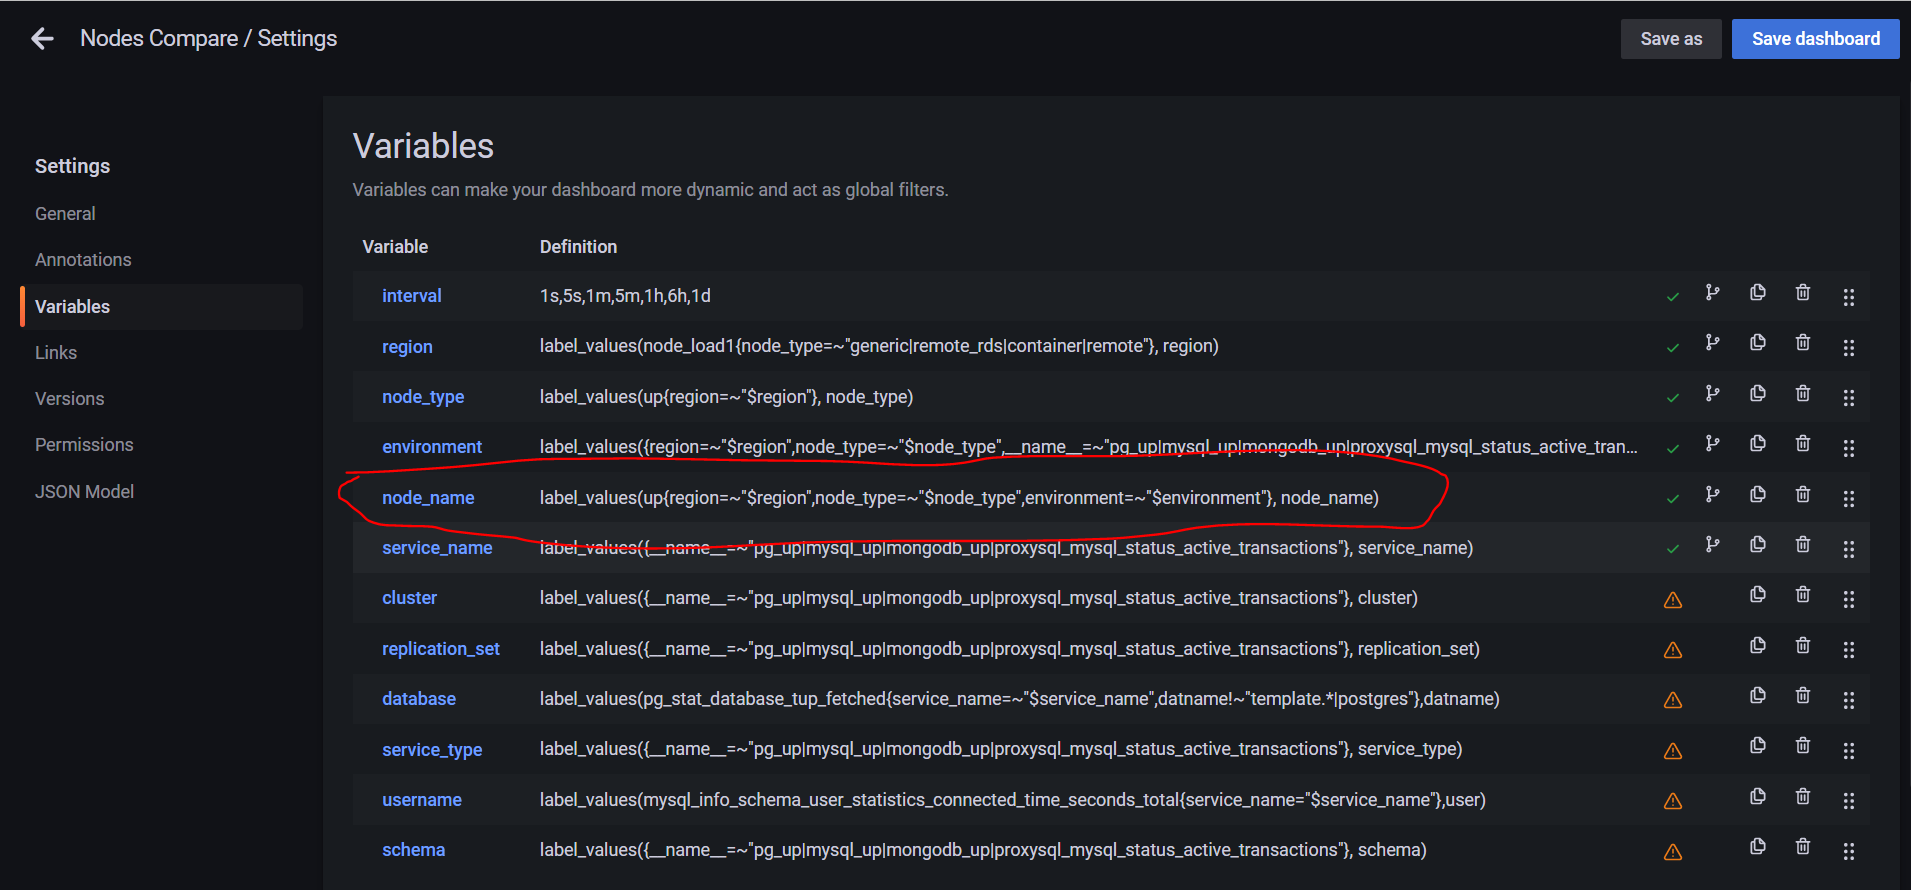
Task: Click drag handle for environment variable
Action: coord(1848,449)
